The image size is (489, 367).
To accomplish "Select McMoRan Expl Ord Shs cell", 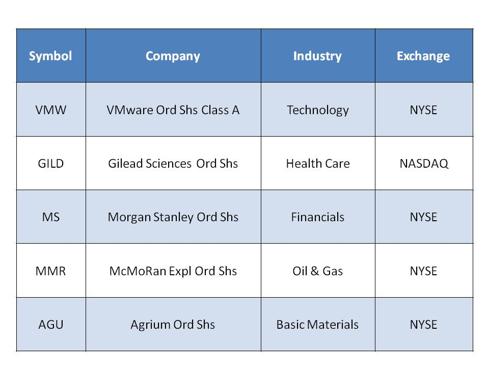I will click(x=173, y=271).
